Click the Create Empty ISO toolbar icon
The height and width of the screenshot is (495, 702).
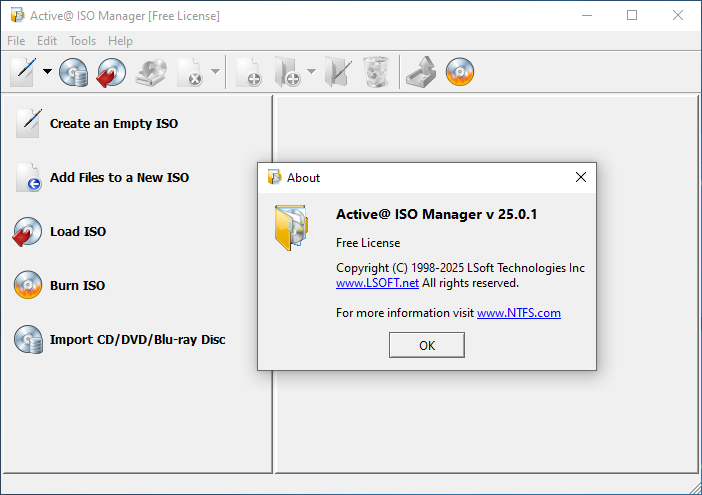click(24, 72)
